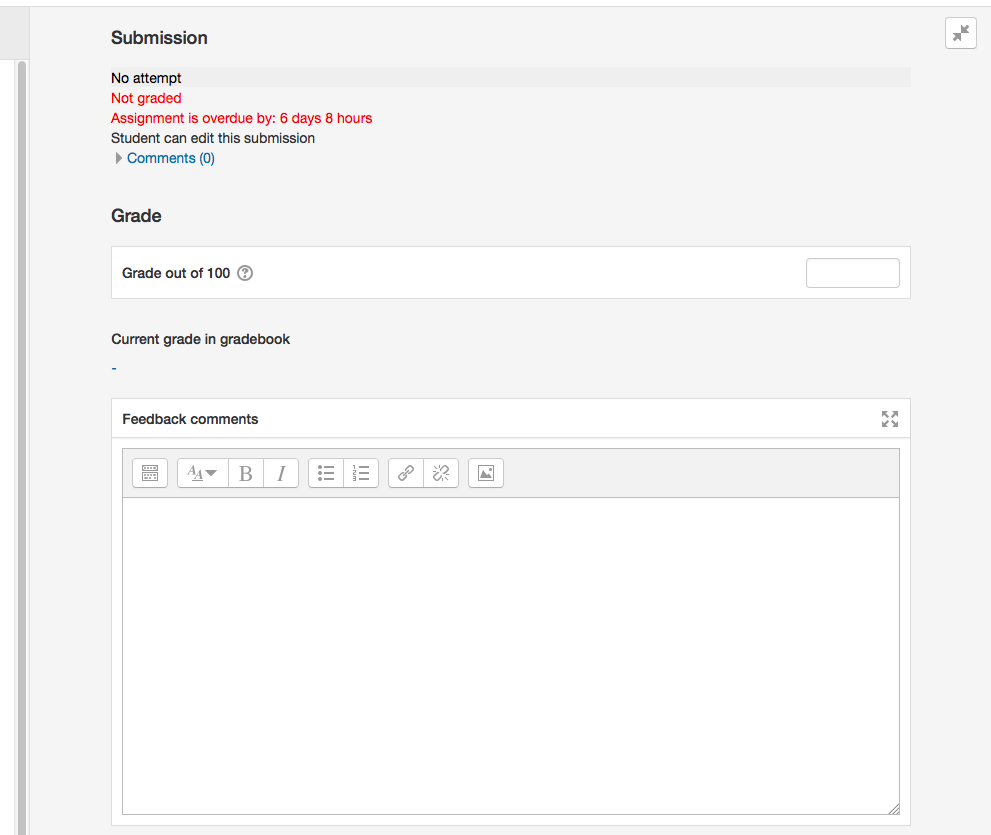Show more editor buttons in the toolbar
Image resolution: width=991 pixels, height=835 pixels.
point(150,473)
